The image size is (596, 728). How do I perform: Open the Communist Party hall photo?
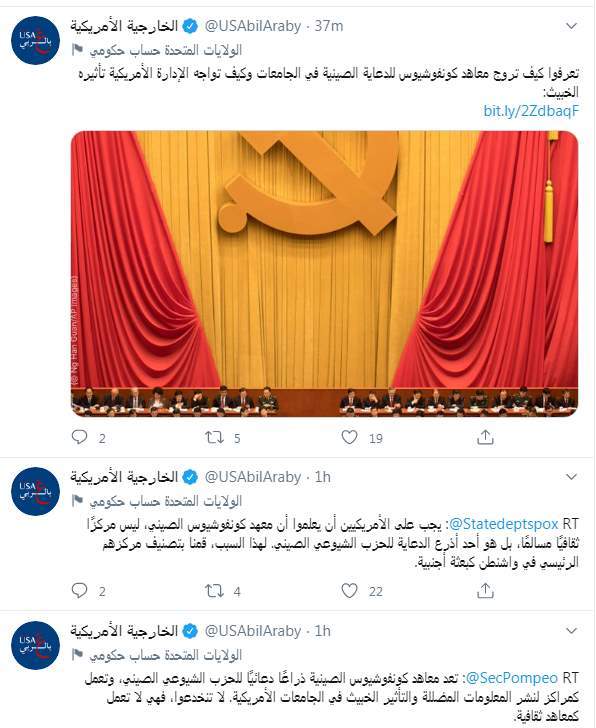[324, 274]
